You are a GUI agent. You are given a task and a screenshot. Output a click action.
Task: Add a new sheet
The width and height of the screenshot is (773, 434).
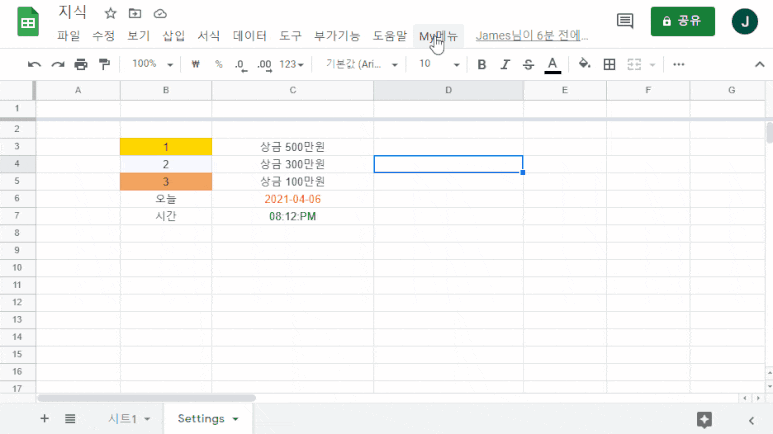pyautogui.click(x=44, y=419)
